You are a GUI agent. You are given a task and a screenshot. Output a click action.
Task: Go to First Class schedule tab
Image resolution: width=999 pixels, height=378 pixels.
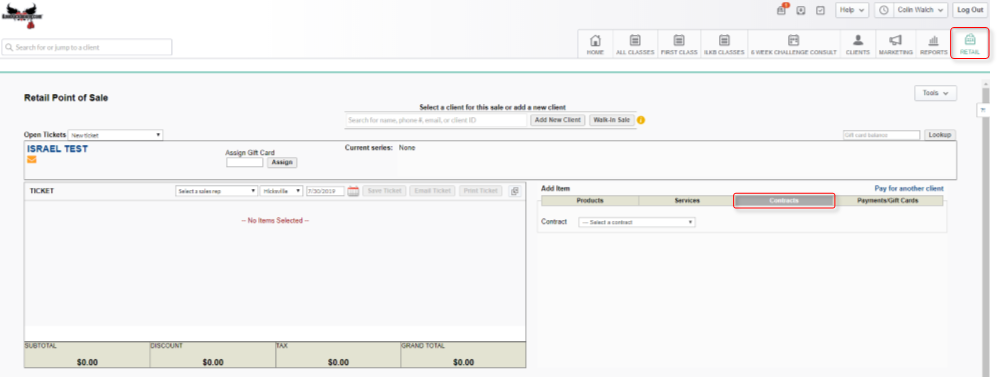(679, 45)
